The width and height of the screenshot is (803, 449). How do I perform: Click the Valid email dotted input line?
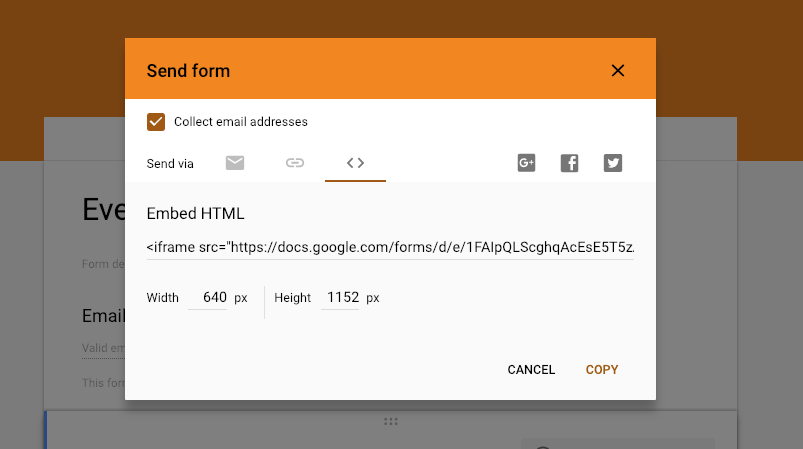[x=103, y=349]
